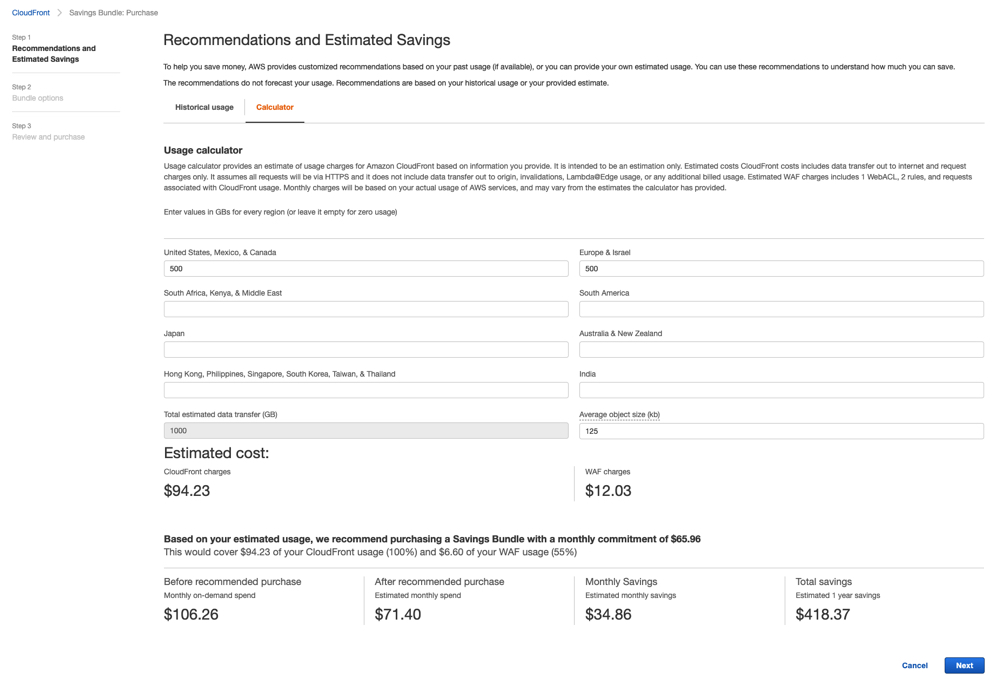Click the Hong Kong region usage field

365,389
